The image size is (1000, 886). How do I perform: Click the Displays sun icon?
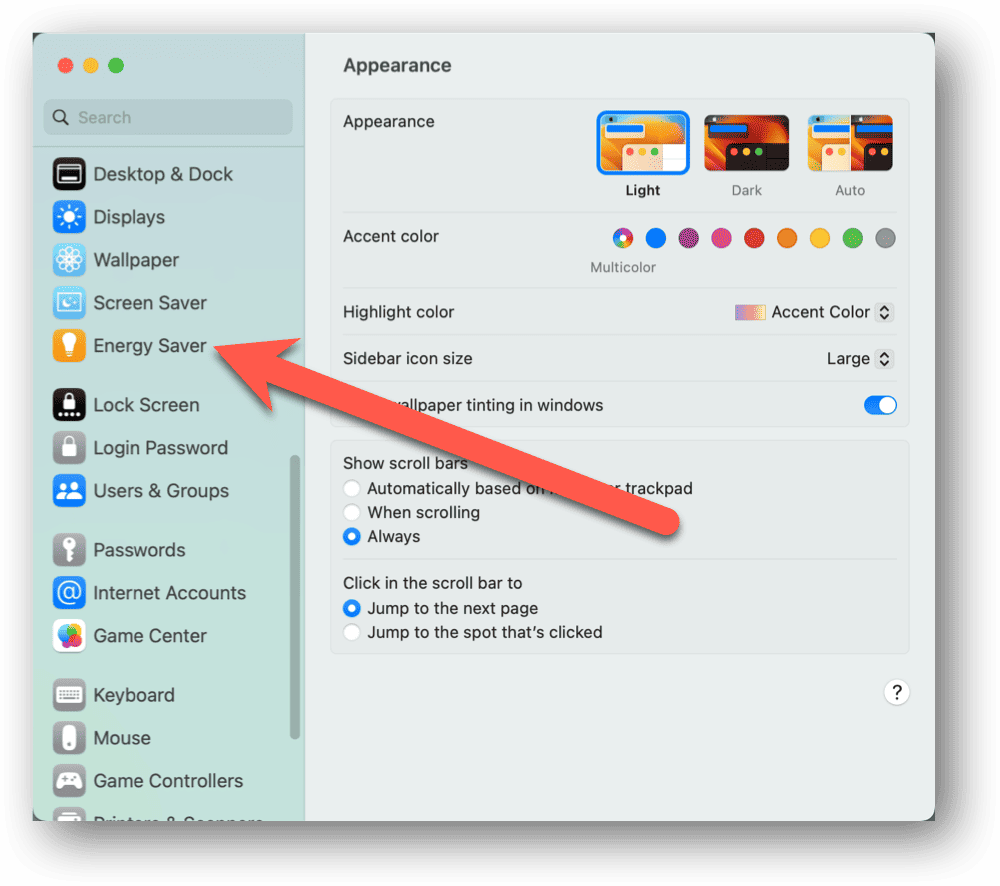click(x=69, y=217)
